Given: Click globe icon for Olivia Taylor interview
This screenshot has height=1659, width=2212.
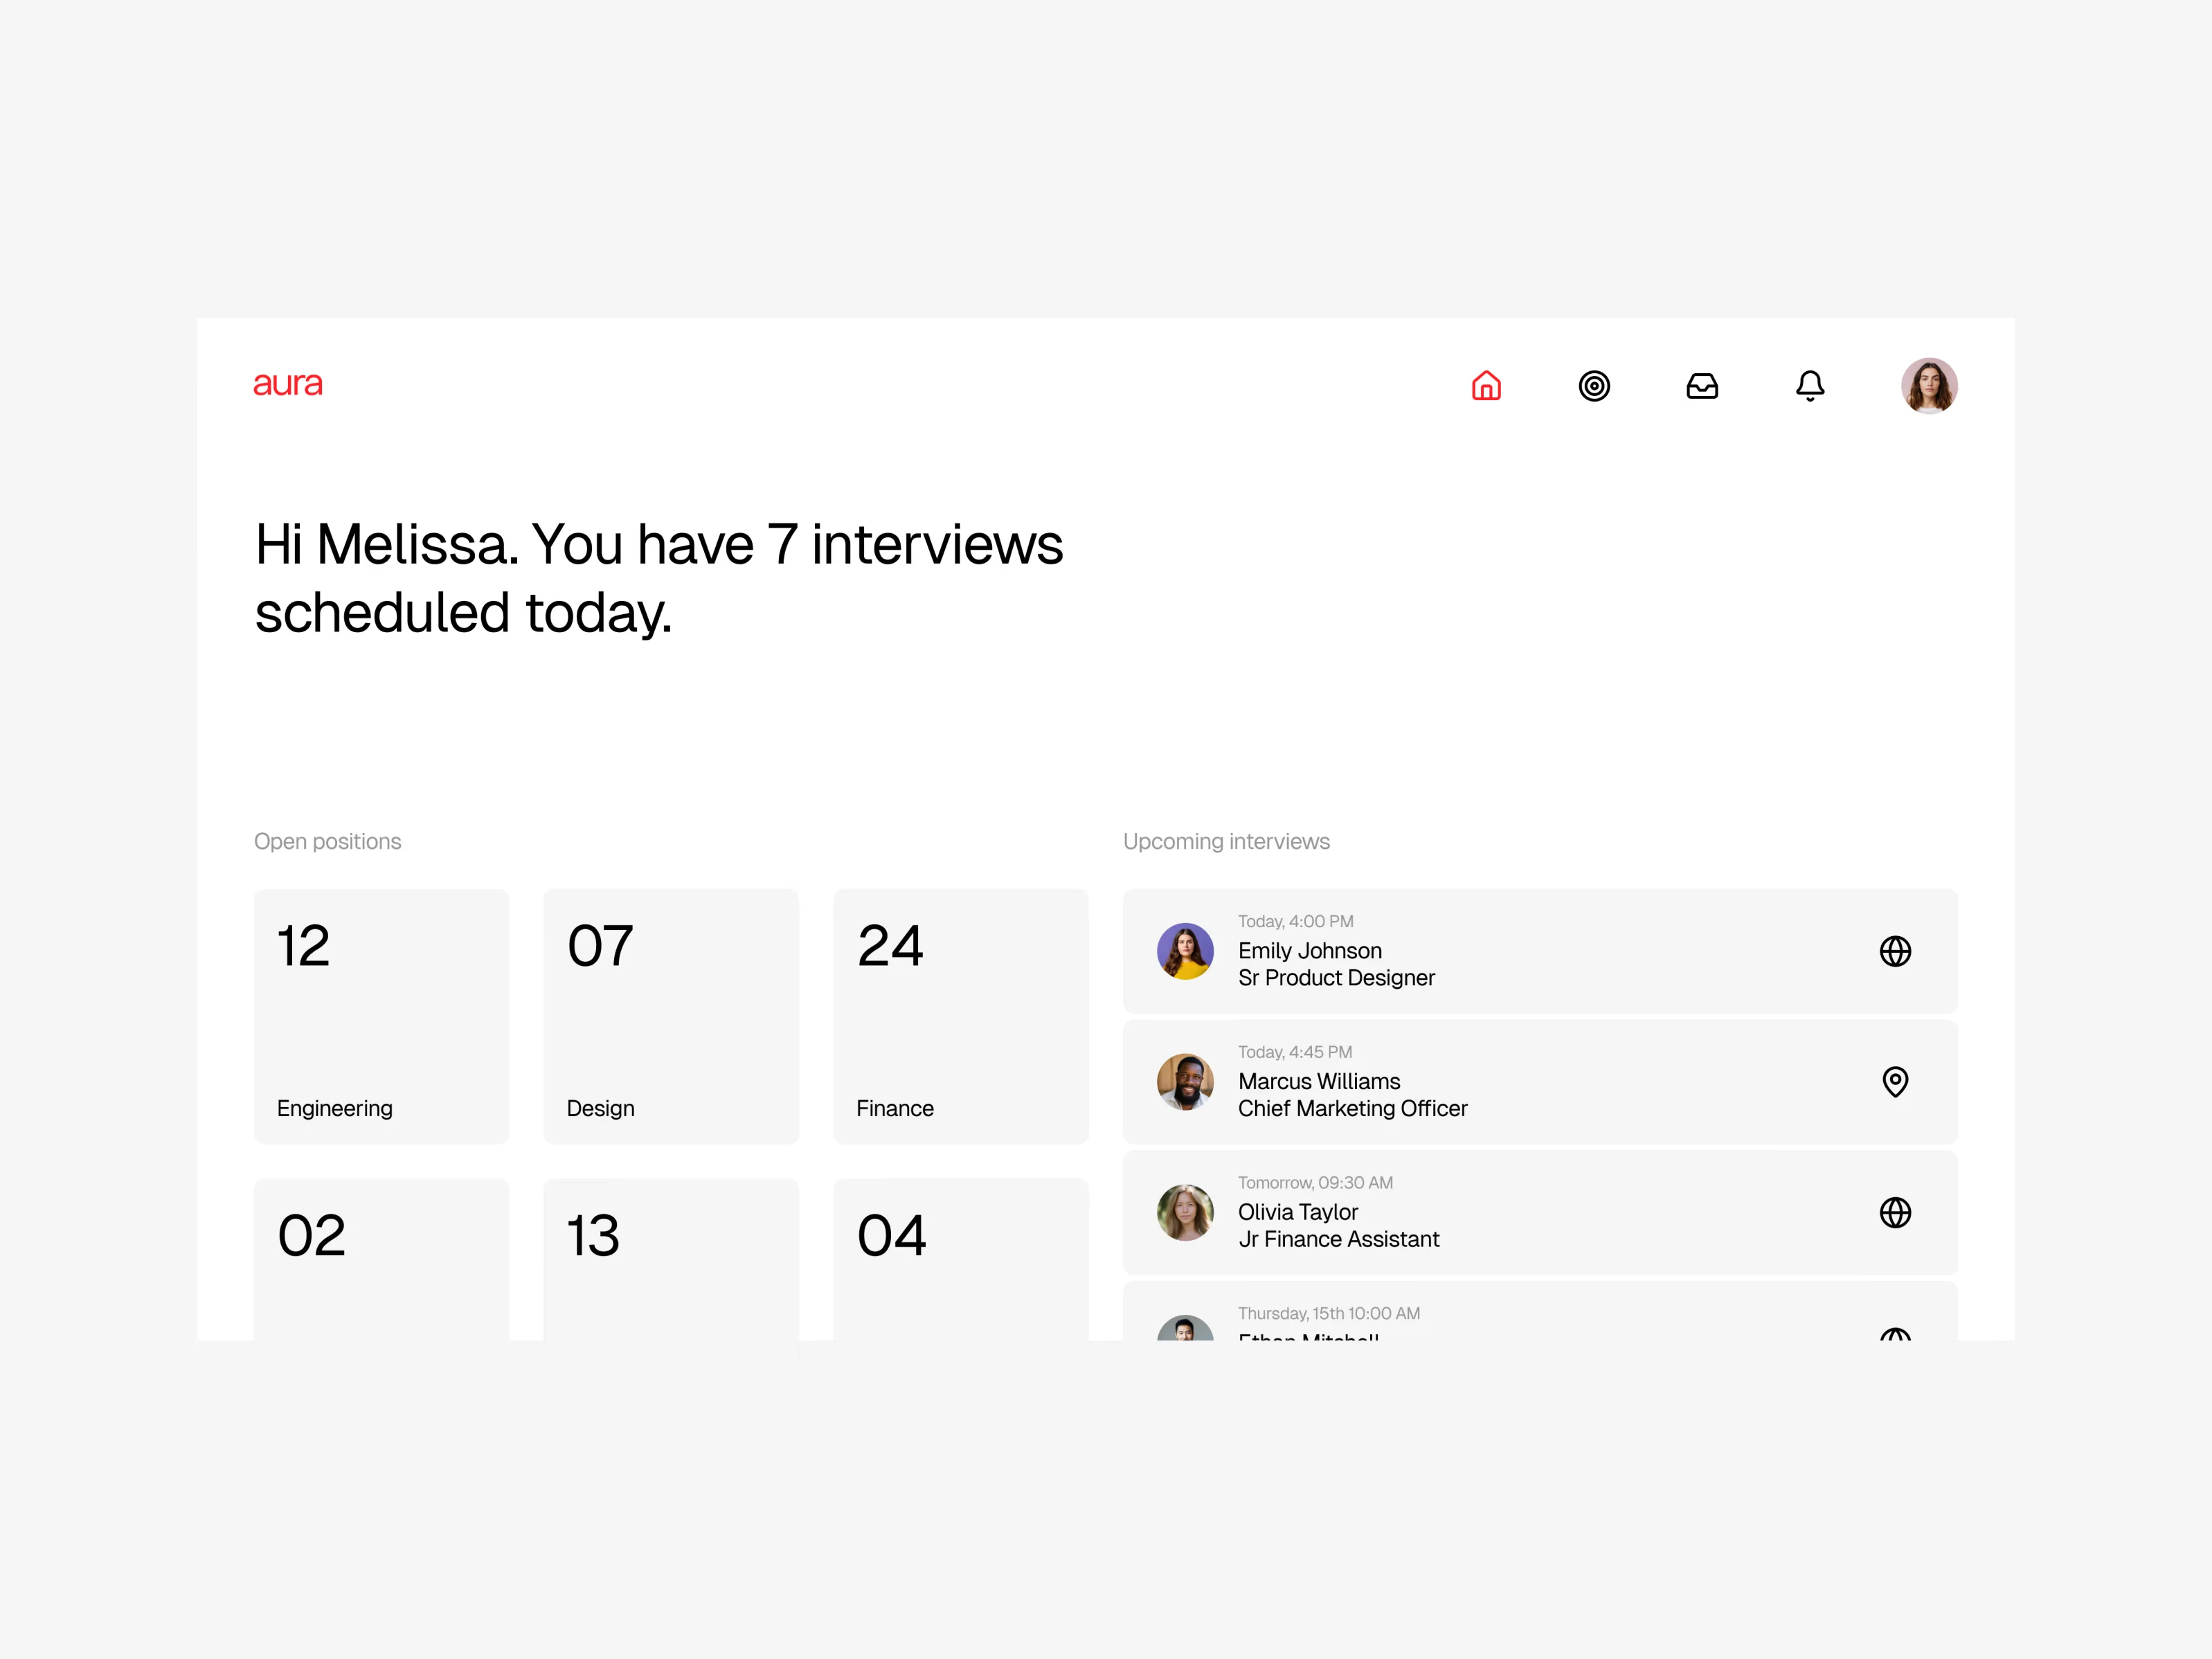Looking at the screenshot, I should (x=1895, y=1212).
